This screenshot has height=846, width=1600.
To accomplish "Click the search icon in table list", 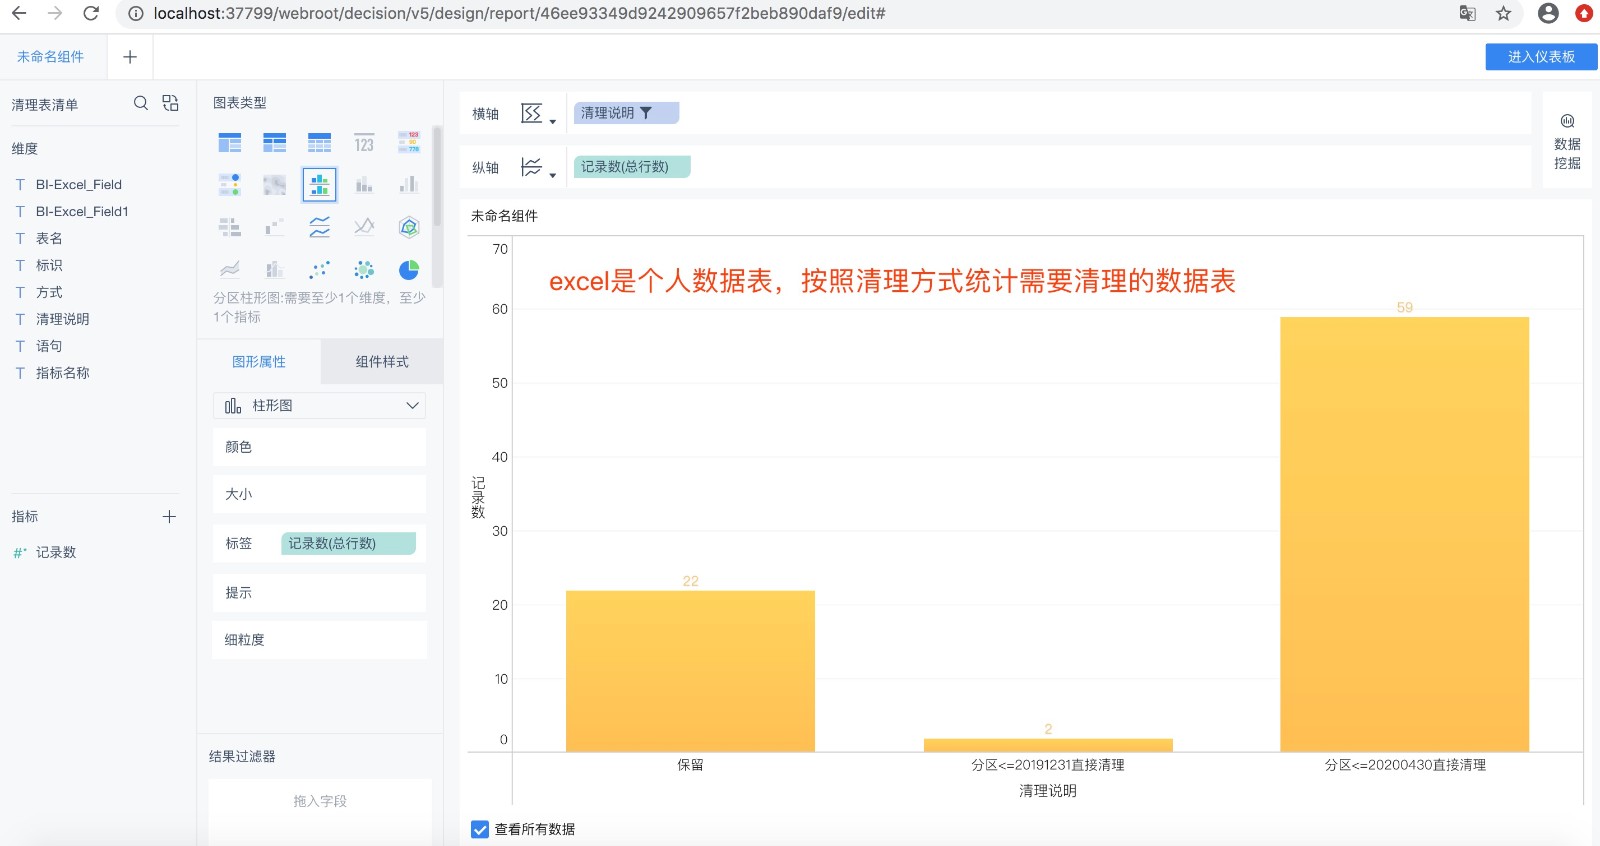I will (x=141, y=103).
